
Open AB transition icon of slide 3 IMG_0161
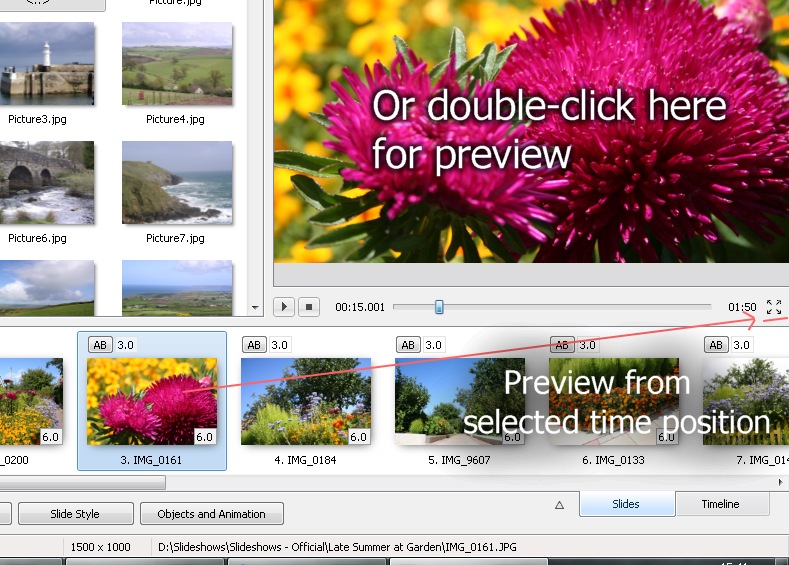coord(100,345)
